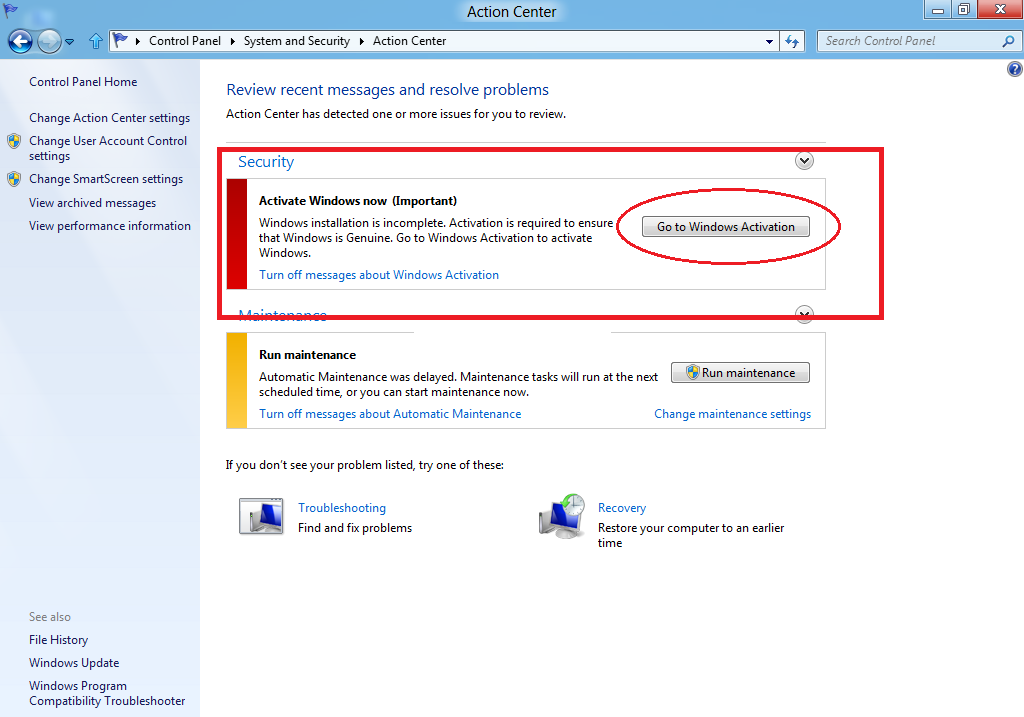Maximize the Action Center window
The width and height of the screenshot is (1024, 717).
[x=963, y=9]
